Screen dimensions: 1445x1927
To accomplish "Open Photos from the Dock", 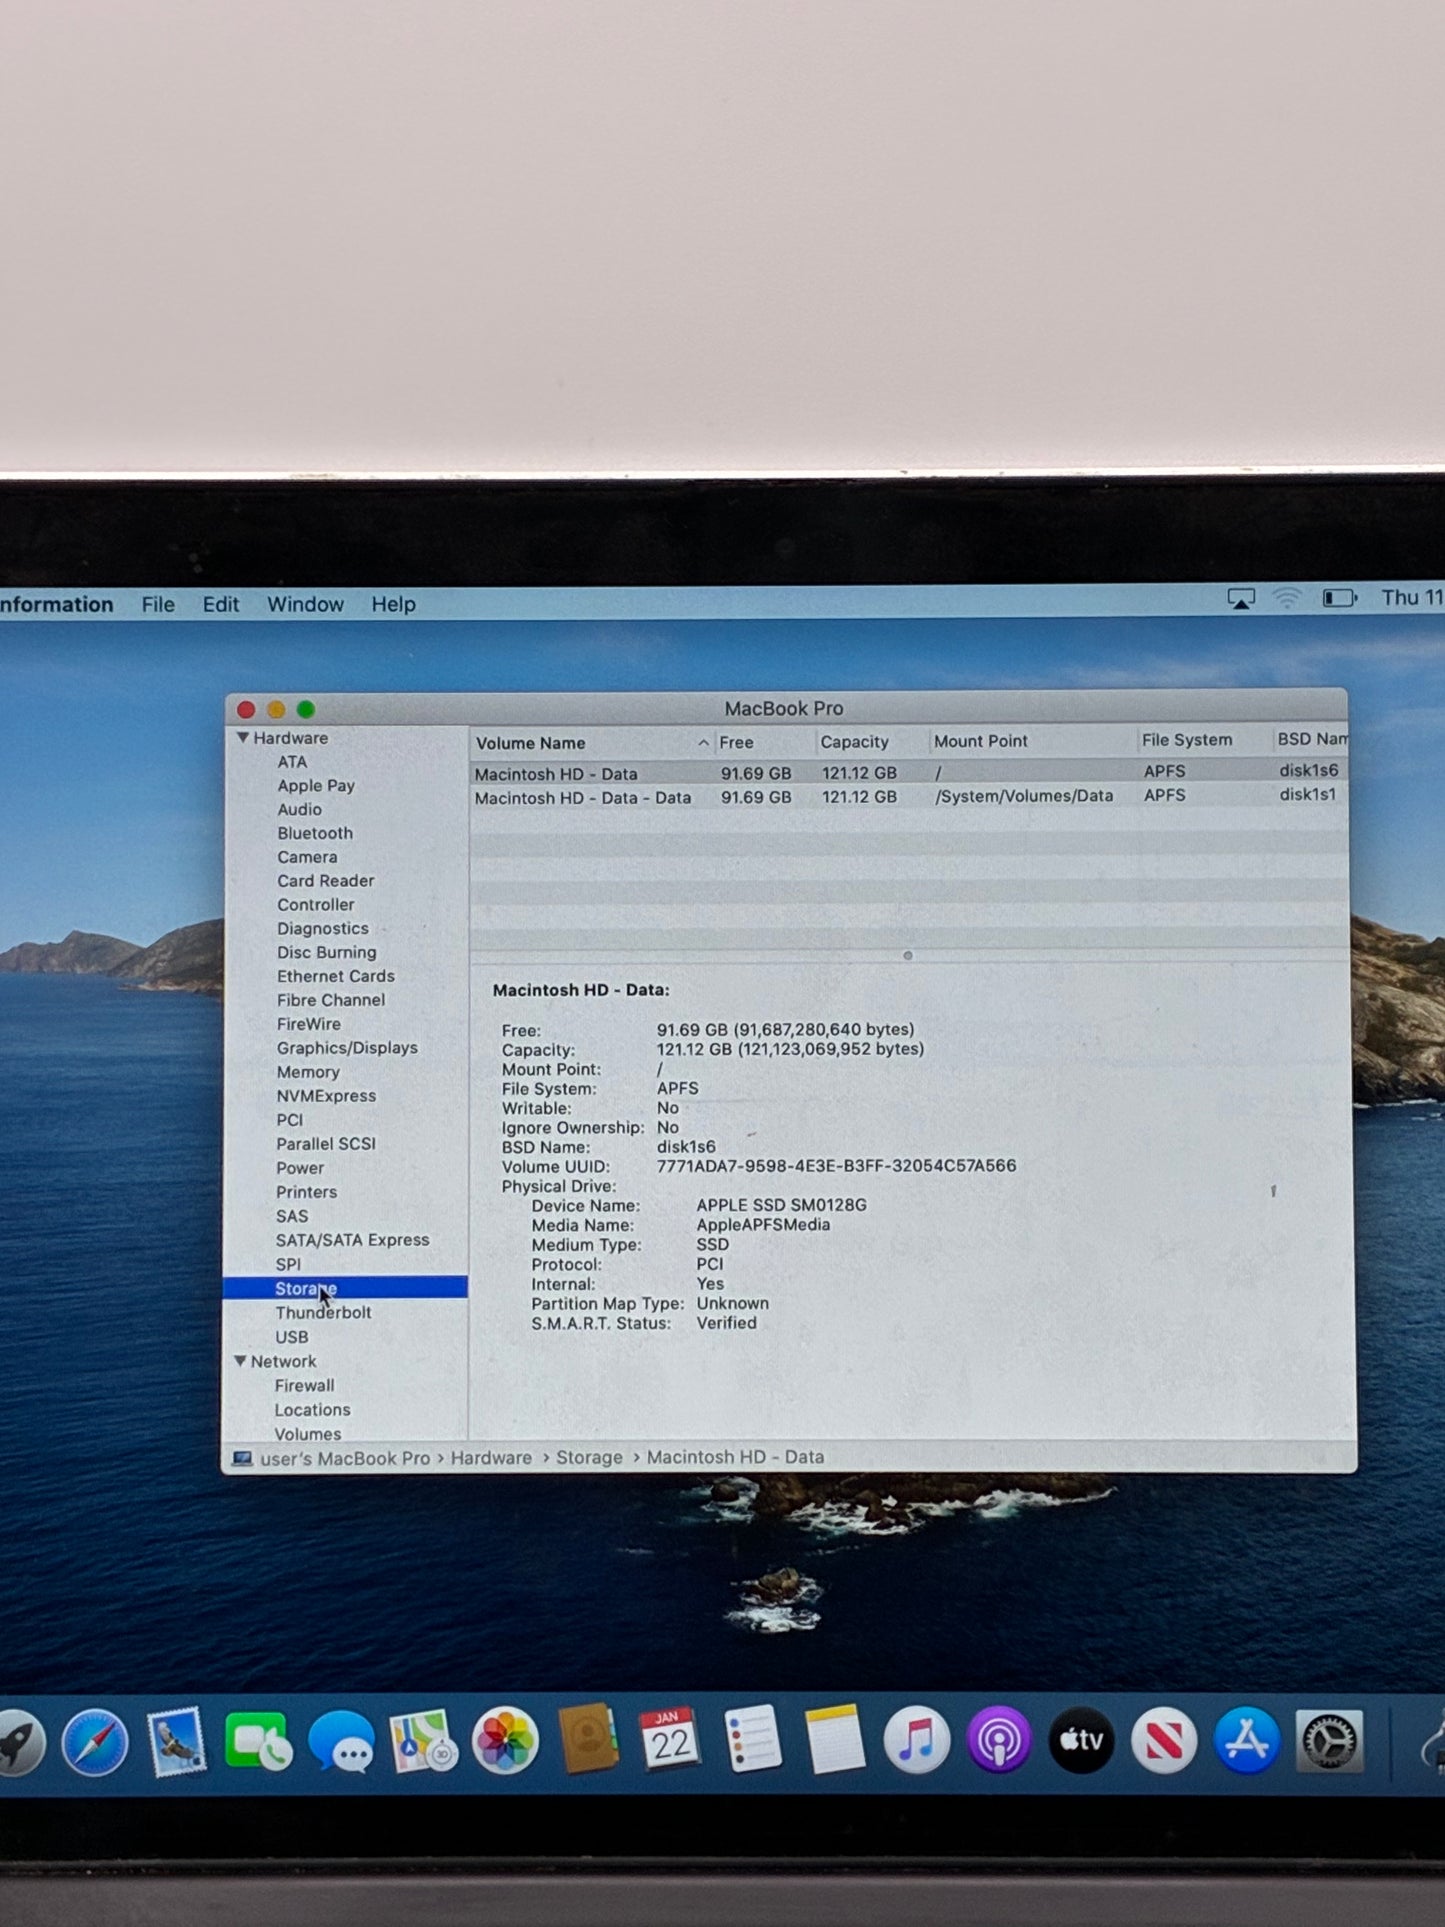I will (x=505, y=1741).
